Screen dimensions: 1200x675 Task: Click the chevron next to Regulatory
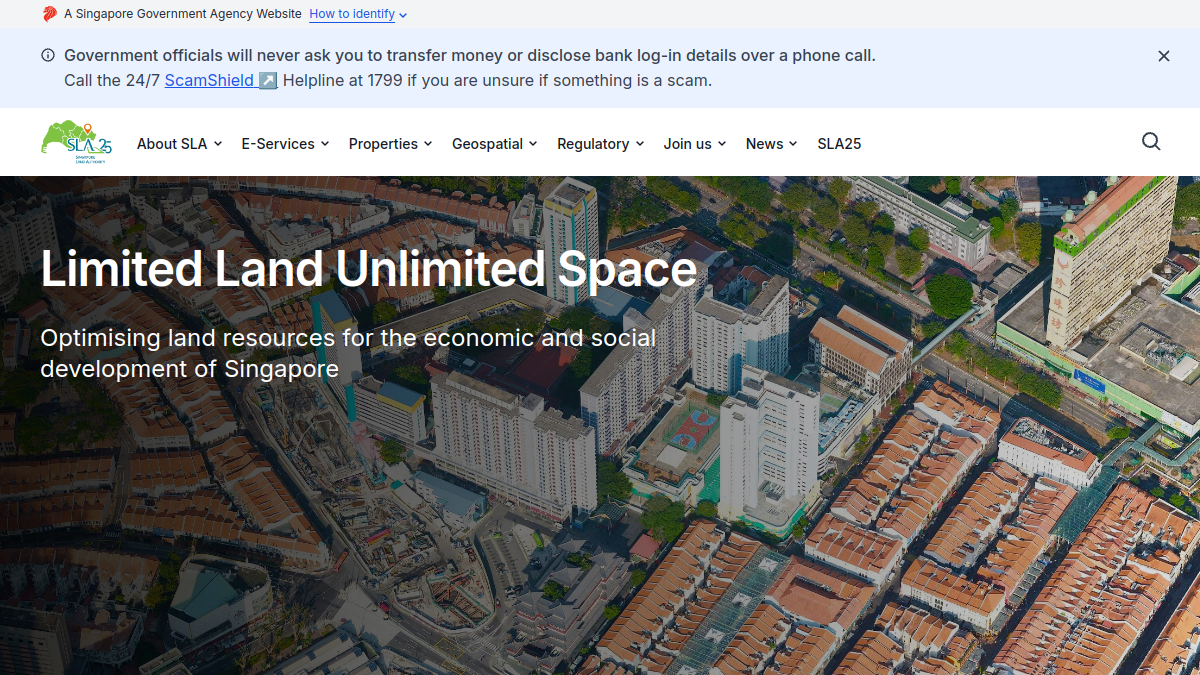(639, 144)
